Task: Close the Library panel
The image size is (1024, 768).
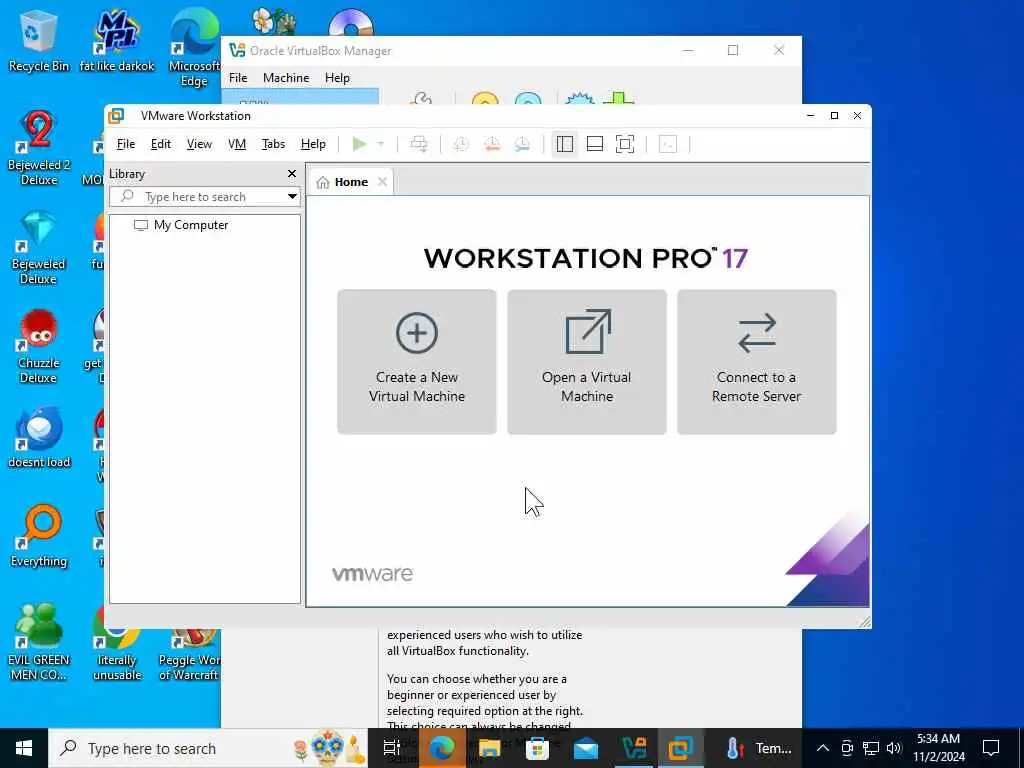Action: tap(292, 174)
